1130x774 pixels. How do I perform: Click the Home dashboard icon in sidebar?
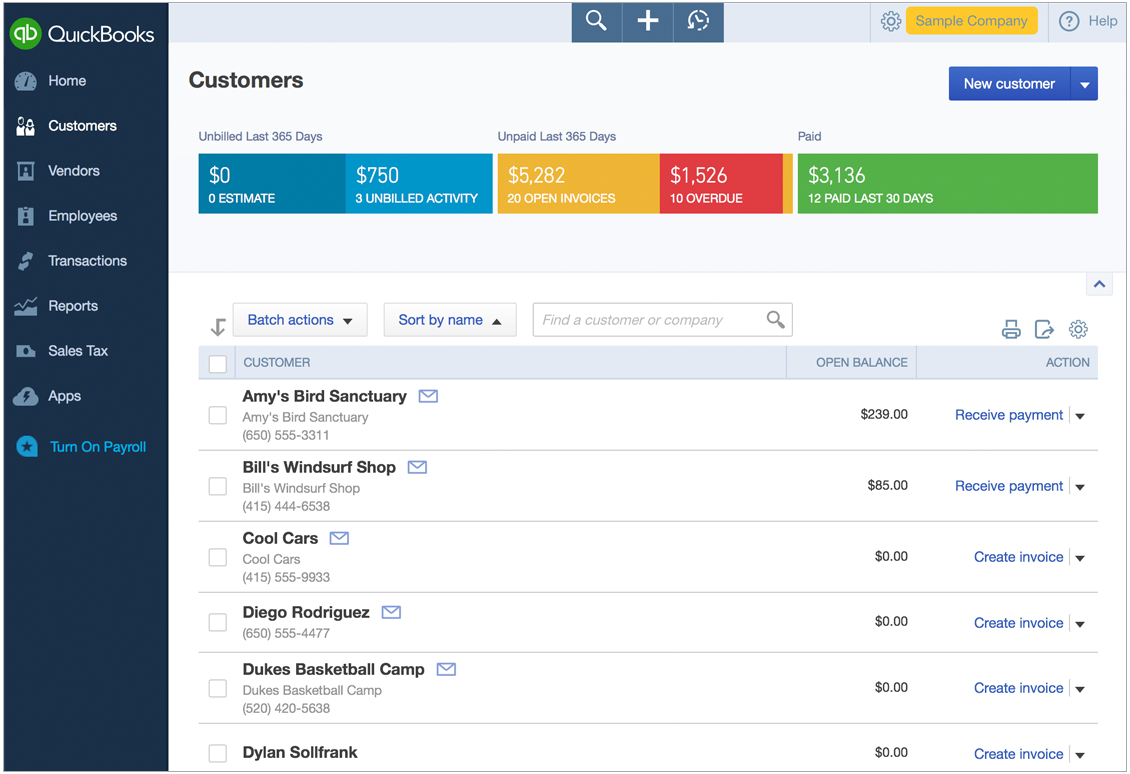click(25, 81)
